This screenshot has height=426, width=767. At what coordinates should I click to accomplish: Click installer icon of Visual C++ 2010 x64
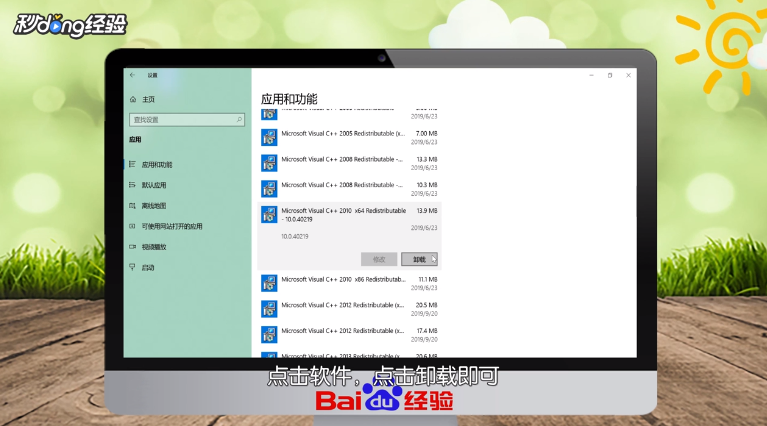[269, 215]
